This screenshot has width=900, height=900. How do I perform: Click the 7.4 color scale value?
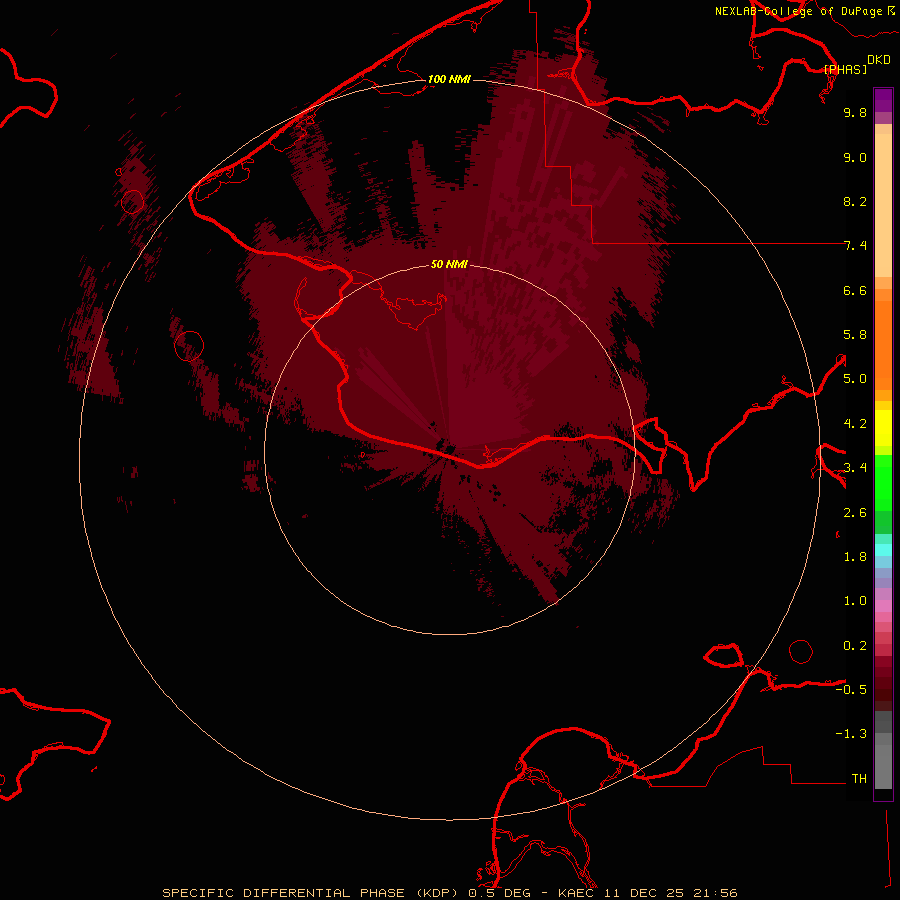[855, 246]
